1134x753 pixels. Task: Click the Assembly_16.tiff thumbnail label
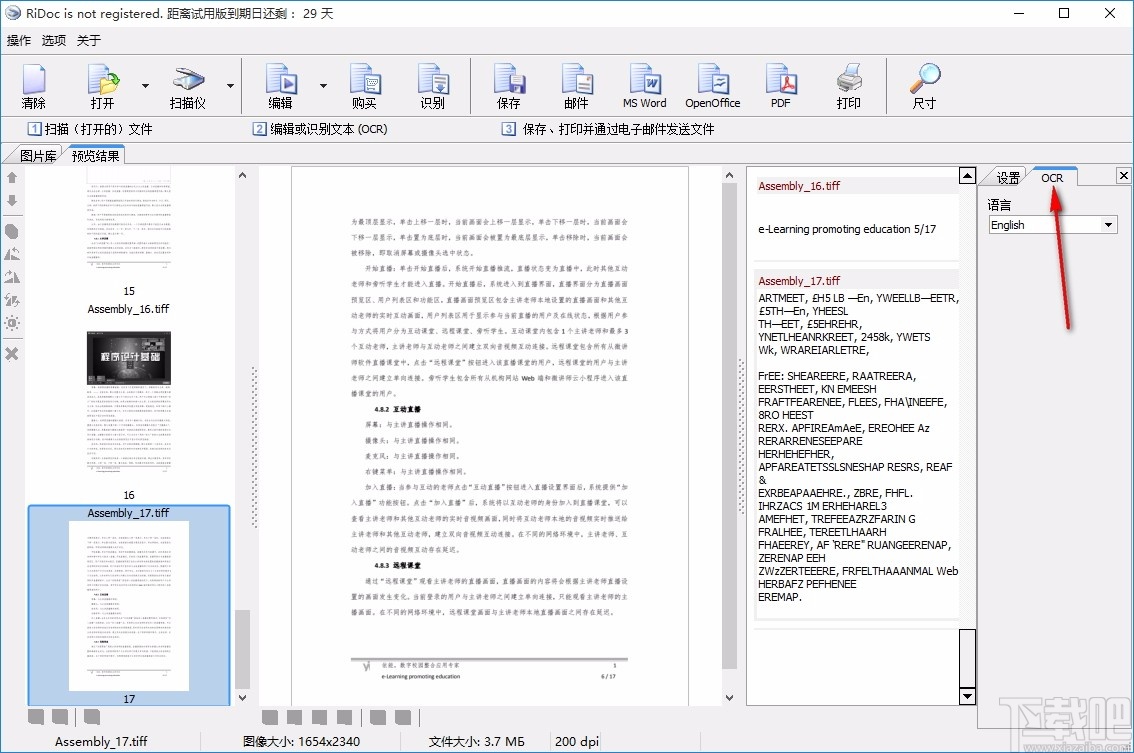click(x=128, y=309)
